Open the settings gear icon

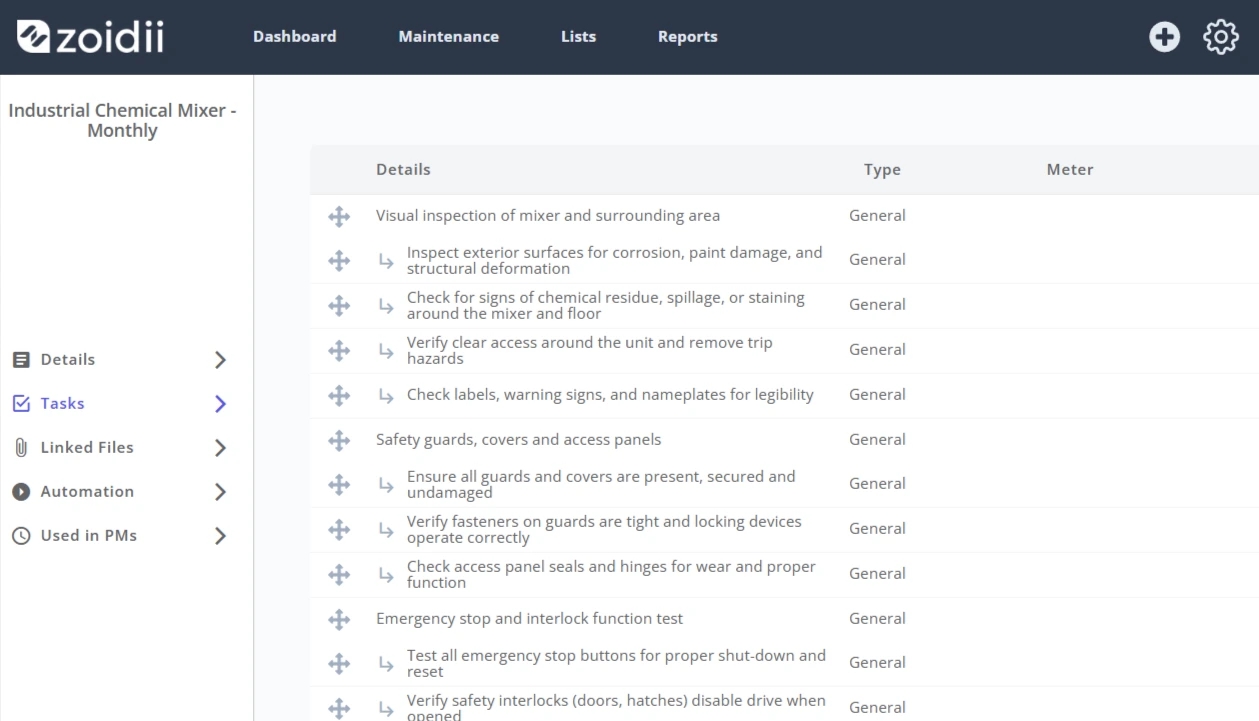point(1221,37)
